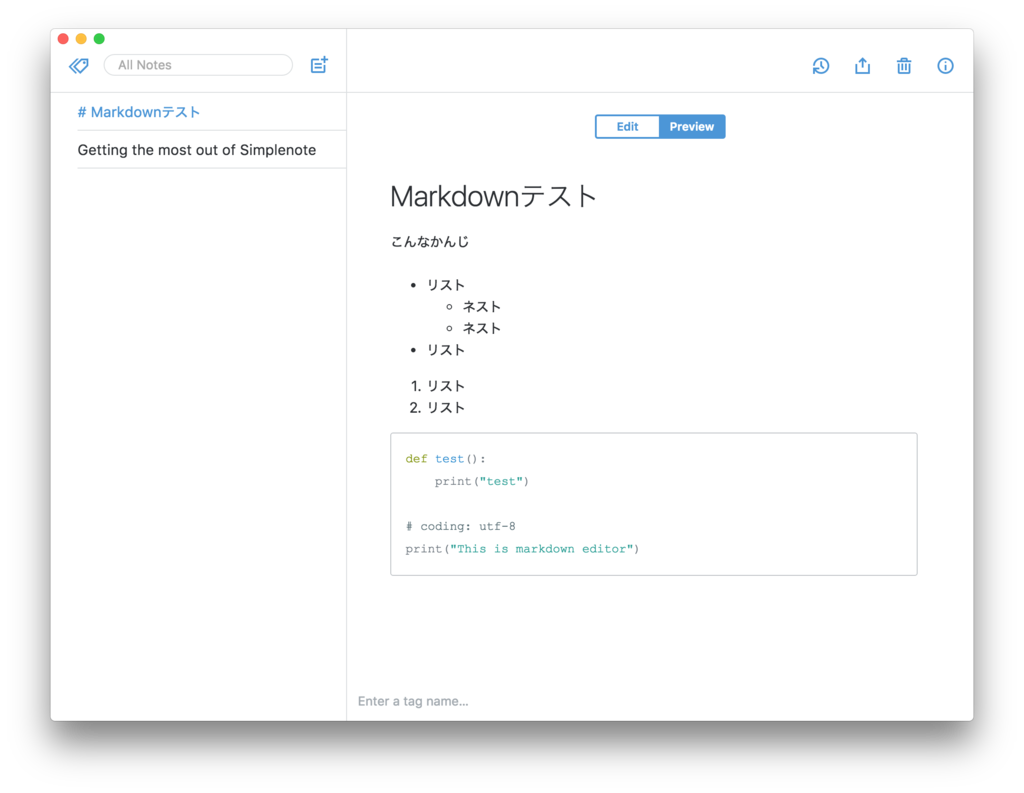This screenshot has height=793, width=1024.
Task: Click the share note icon
Action: tap(862, 66)
